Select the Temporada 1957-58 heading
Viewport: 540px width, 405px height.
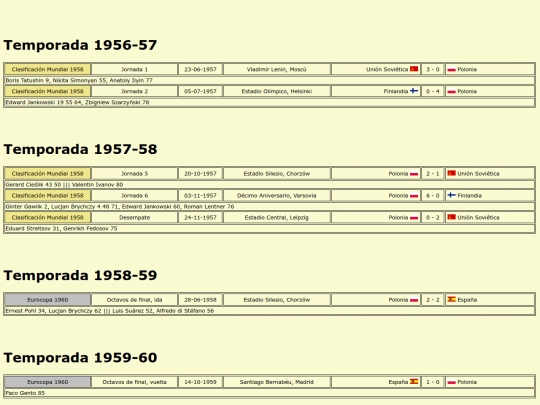pyautogui.click(x=80, y=149)
